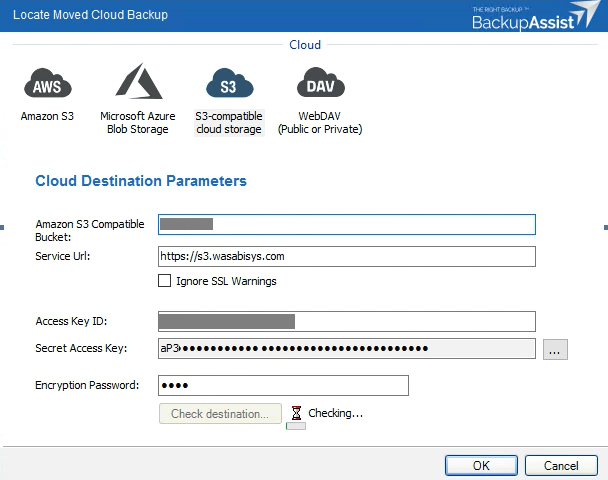Confirm with the OK button
The width and height of the screenshot is (608, 480).
481,465
